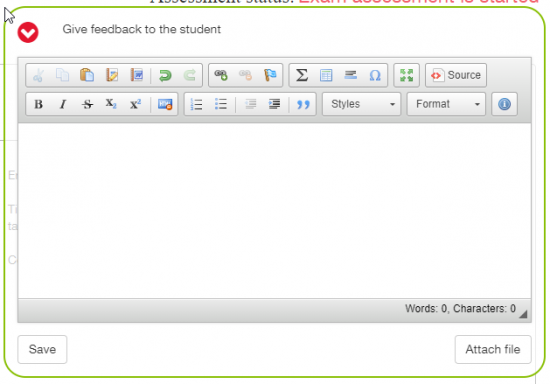Open the Styles dropdown
The width and height of the screenshot is (550, 384).
point(362,104)
